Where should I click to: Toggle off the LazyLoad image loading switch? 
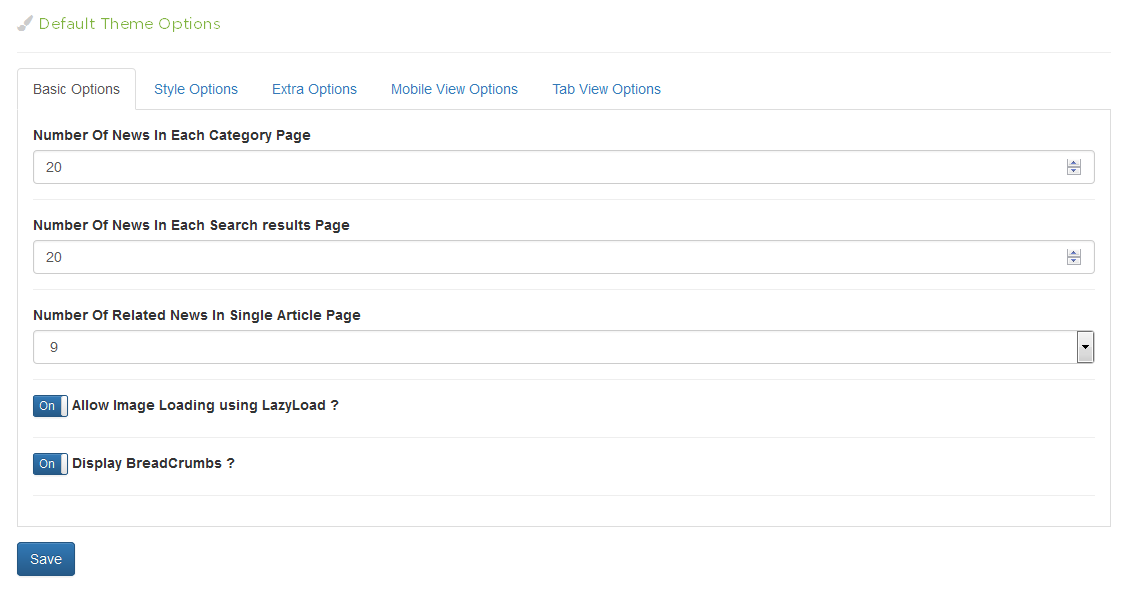(50, 406)
